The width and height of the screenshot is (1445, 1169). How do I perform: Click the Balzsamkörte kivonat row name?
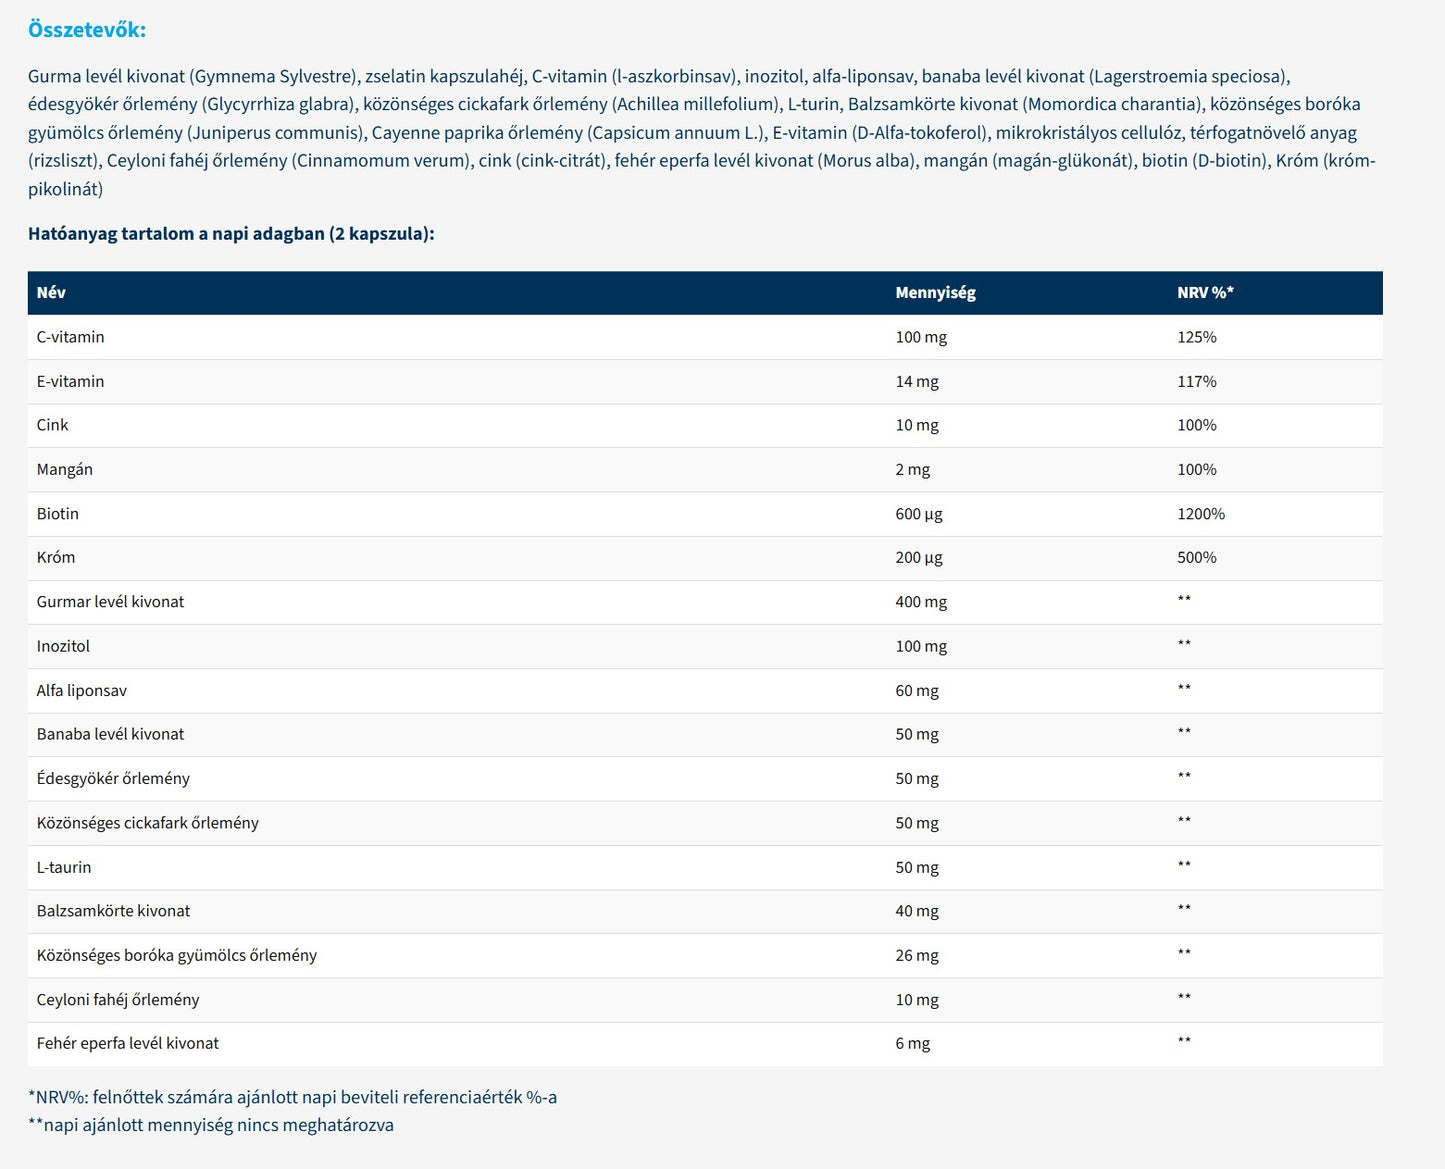(x=113, y=911)
